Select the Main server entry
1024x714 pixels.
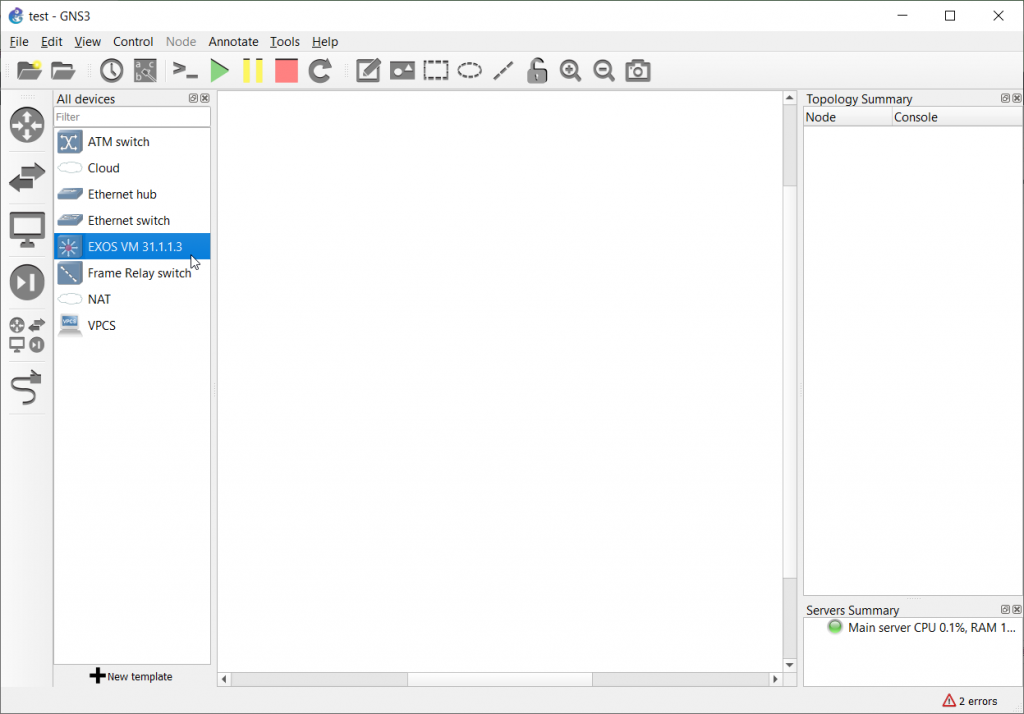pyautogui.click(x=921, y=628)
